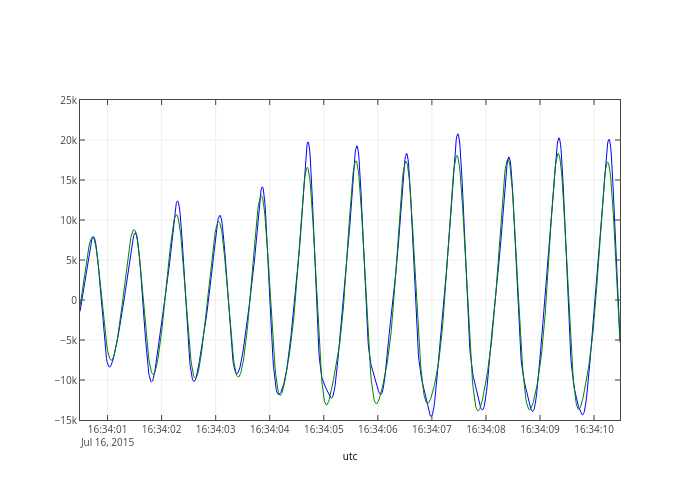The image size is (700, 500).
Task: Click the 16:34:08 x-axis tick label
Action: (x=486, y=429)
